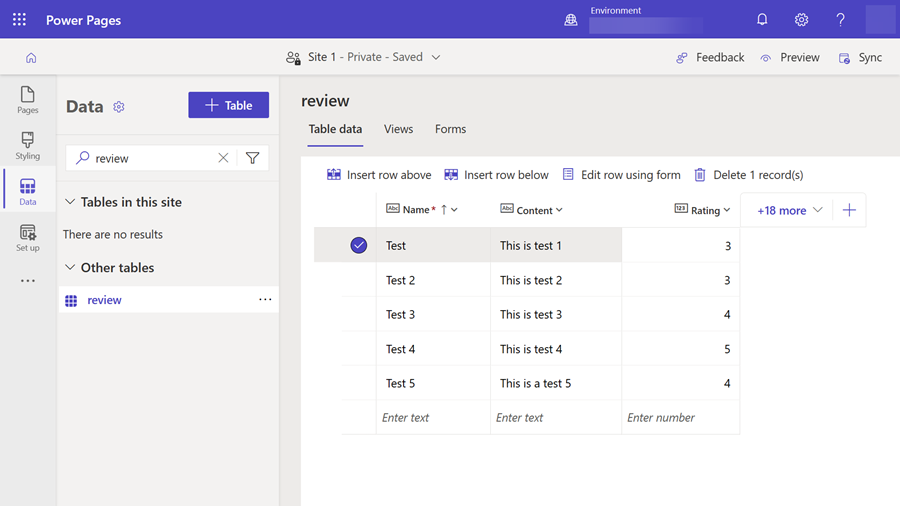This screenshot has height=506, width=900.
Task: Go to the Home icon
Action: 31,58
